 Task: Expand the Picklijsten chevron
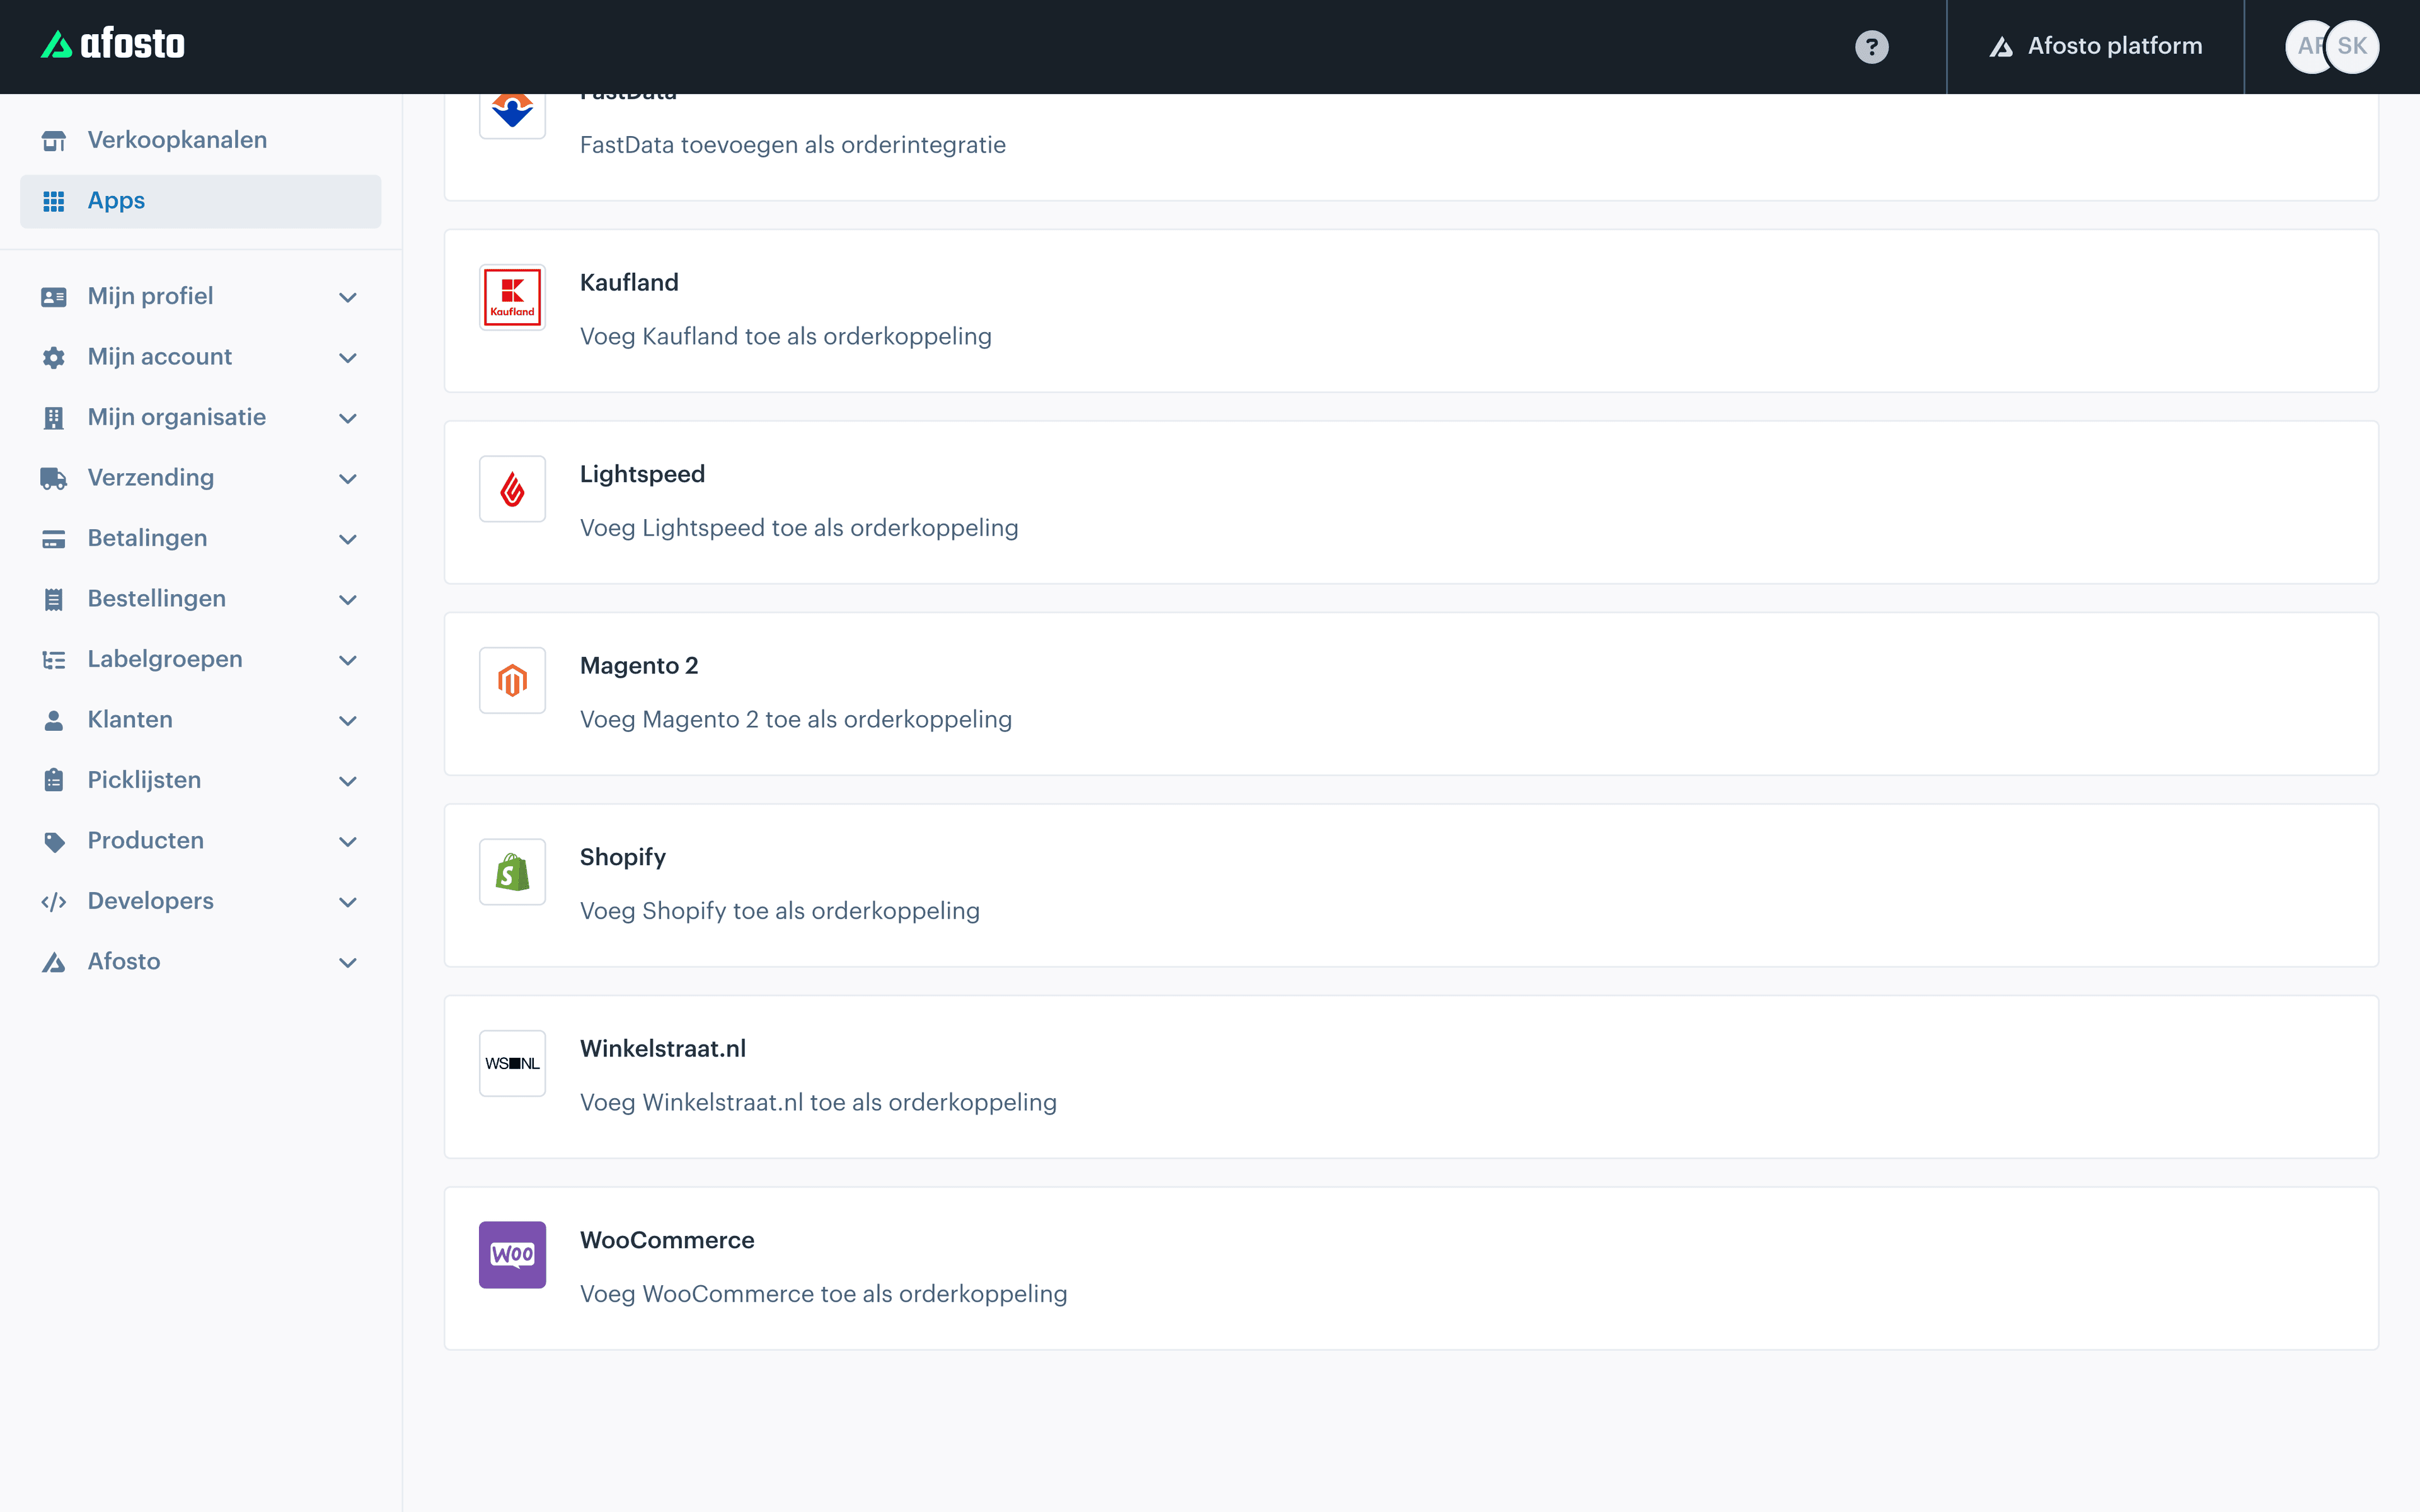(x=348, y=782)
